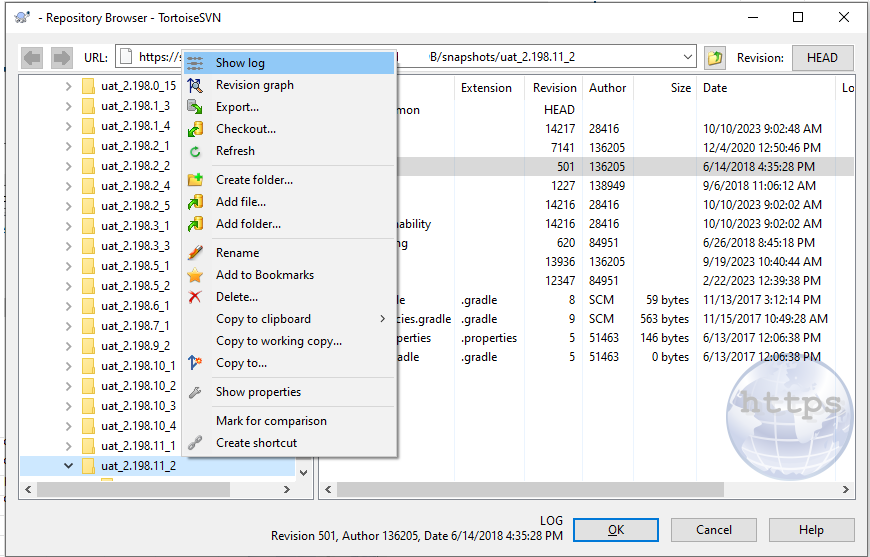The width and height of the screenshot is (870, 557).
Task: Click the folder icon of uat_2.198.7_1
Action: (x=88, y=326)
